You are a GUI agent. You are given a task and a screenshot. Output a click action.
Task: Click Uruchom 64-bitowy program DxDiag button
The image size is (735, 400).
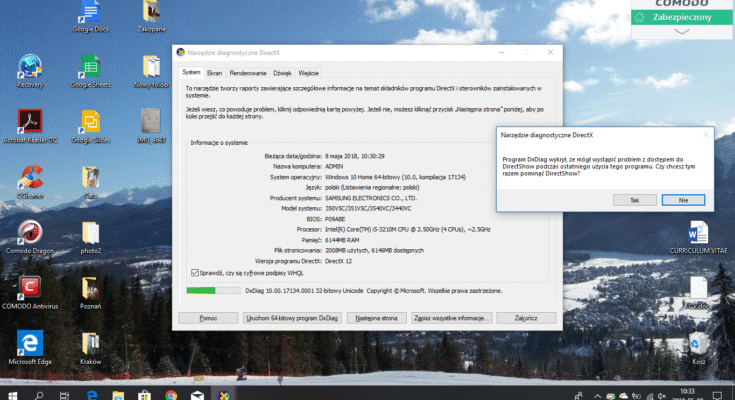pyautogui.click(x=292, y=318)
